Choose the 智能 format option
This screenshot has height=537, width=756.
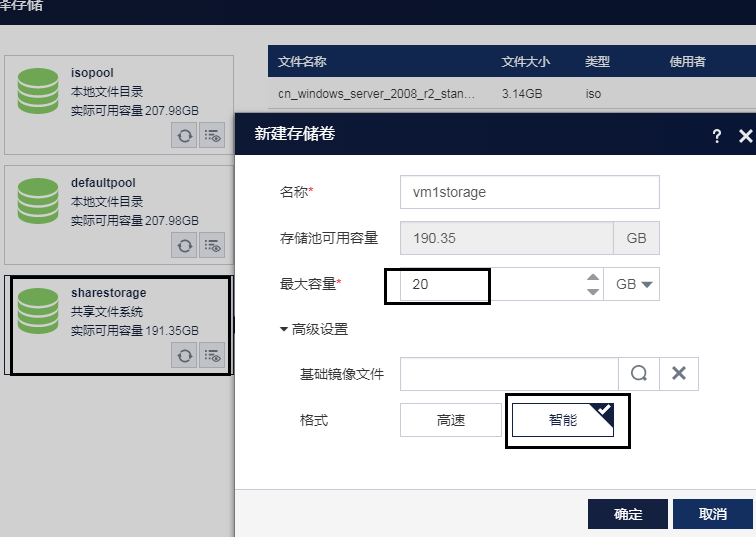click(563, 420)
